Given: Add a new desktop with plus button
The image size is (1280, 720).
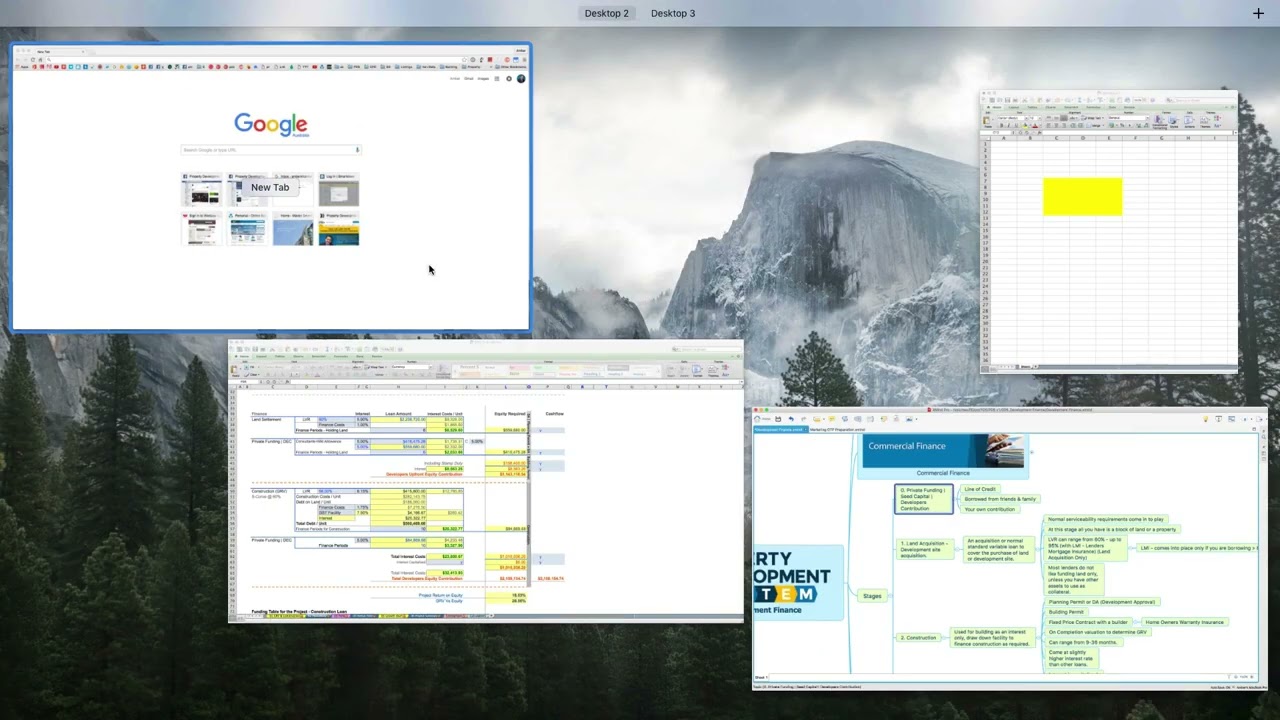Looking at the screenshot, I should 1258,13.
